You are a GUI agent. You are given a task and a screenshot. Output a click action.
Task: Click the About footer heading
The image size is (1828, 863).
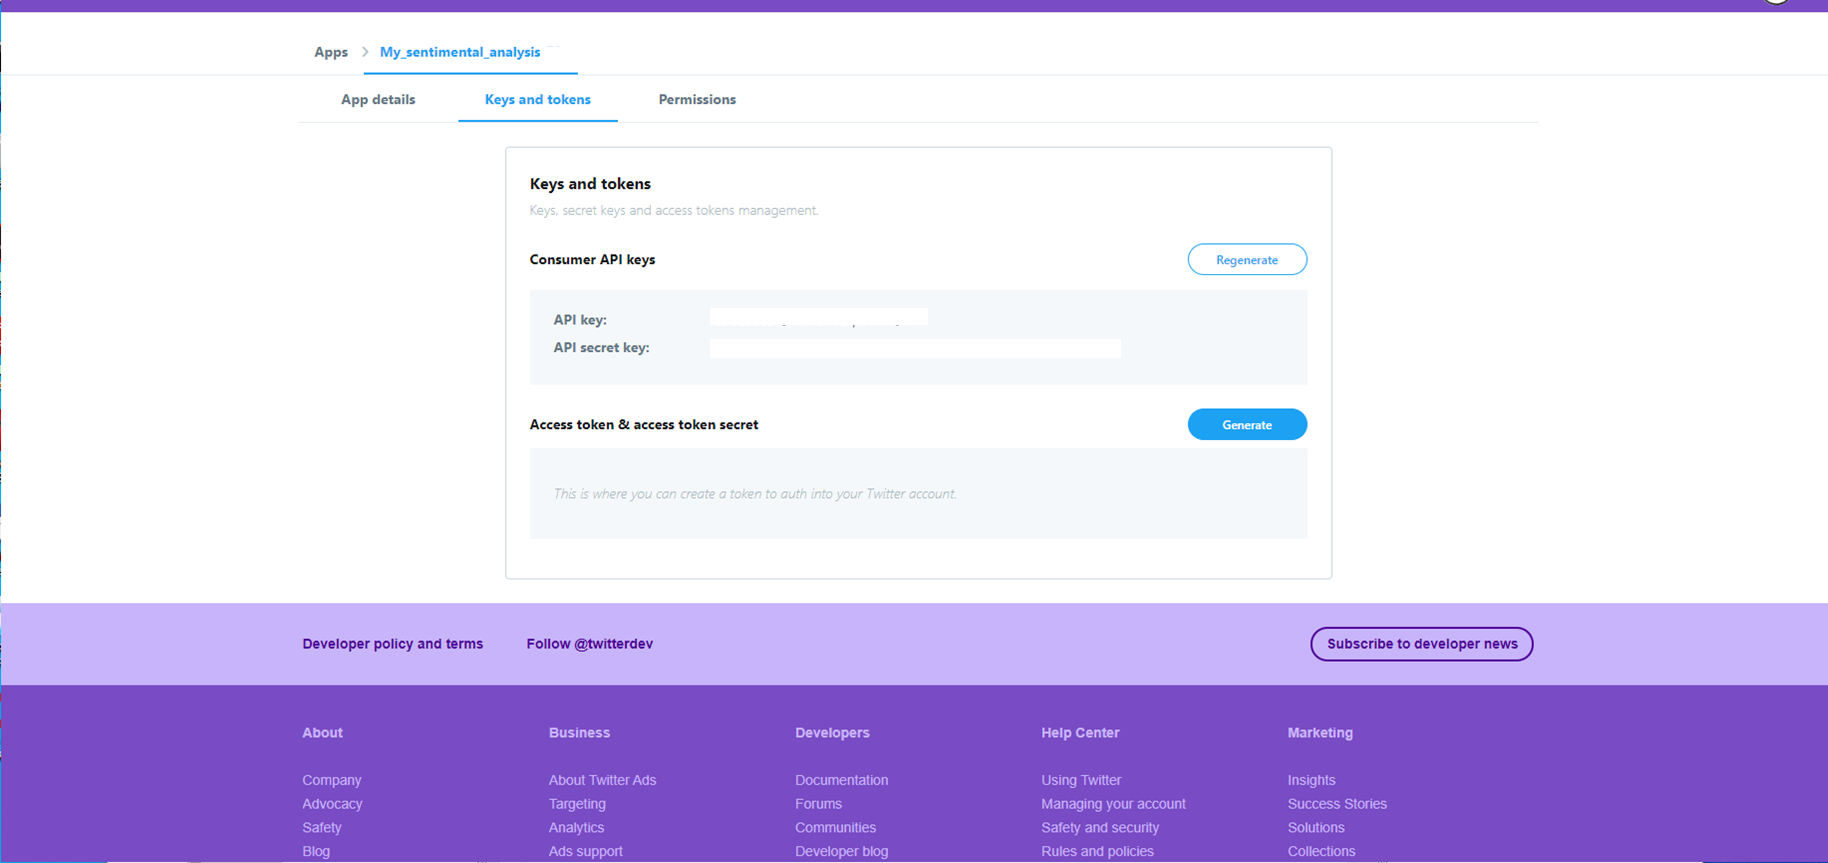[x=322, y=733]
